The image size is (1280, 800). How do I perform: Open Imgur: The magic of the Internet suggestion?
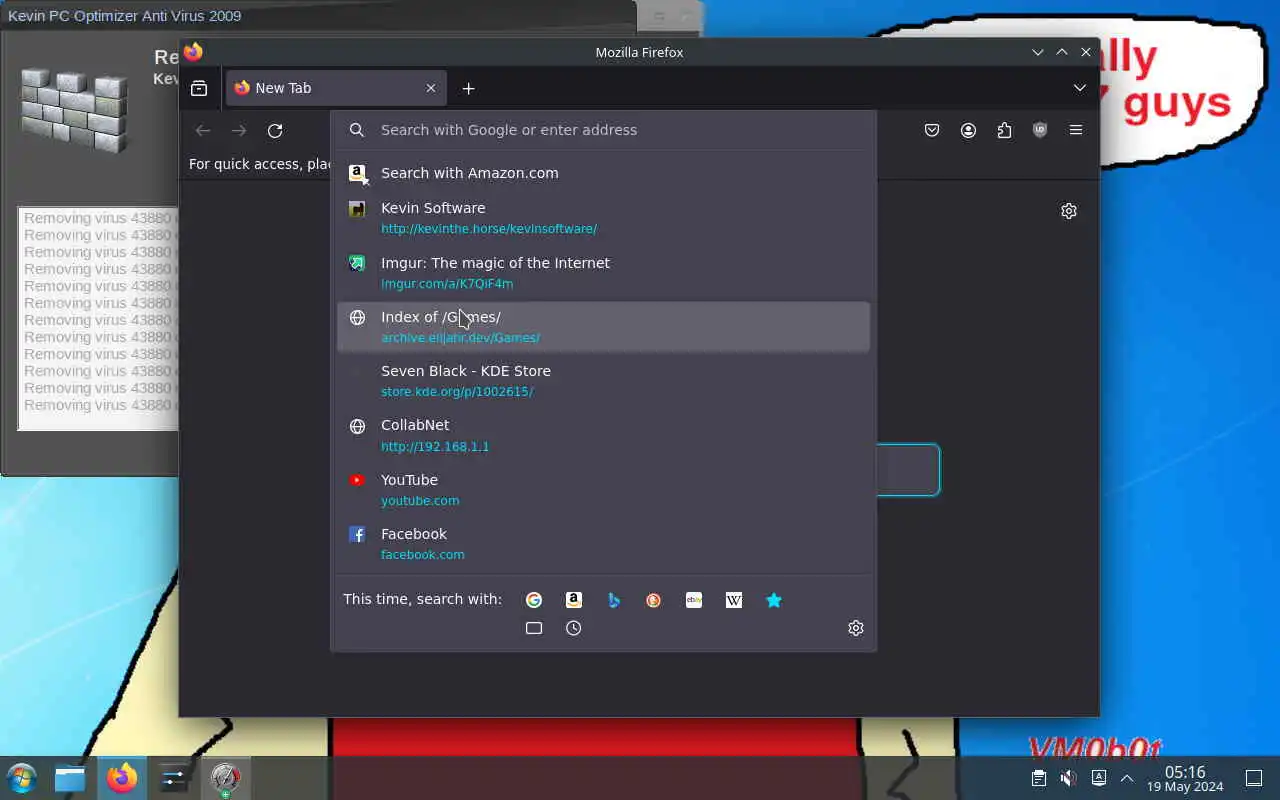(x=603, y=273)
